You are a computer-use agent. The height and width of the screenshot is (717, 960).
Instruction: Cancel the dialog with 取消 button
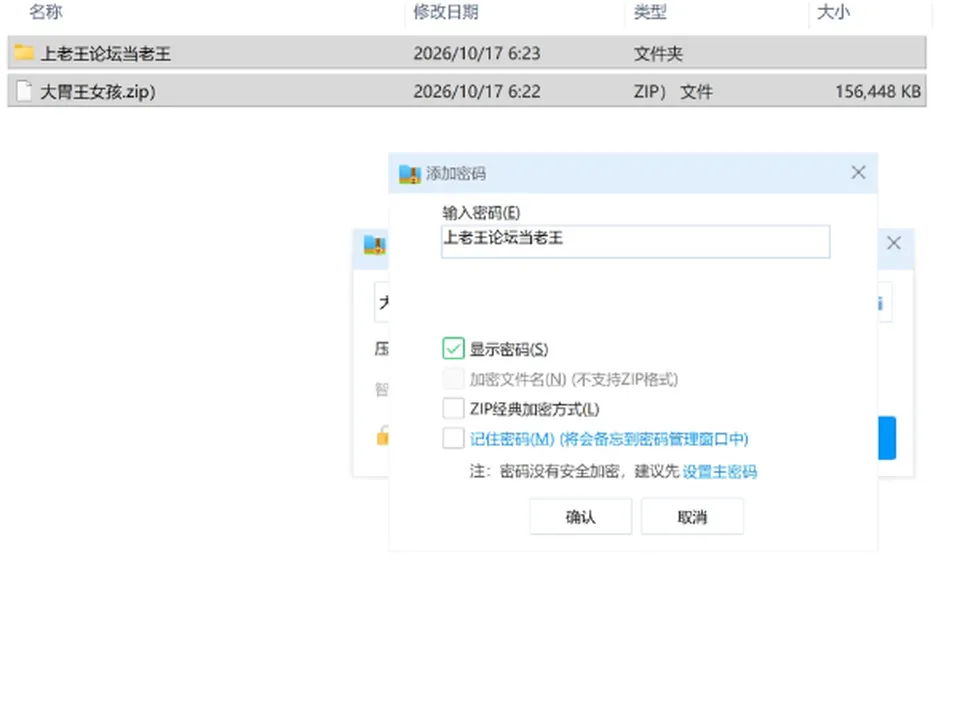coord(692,517)
